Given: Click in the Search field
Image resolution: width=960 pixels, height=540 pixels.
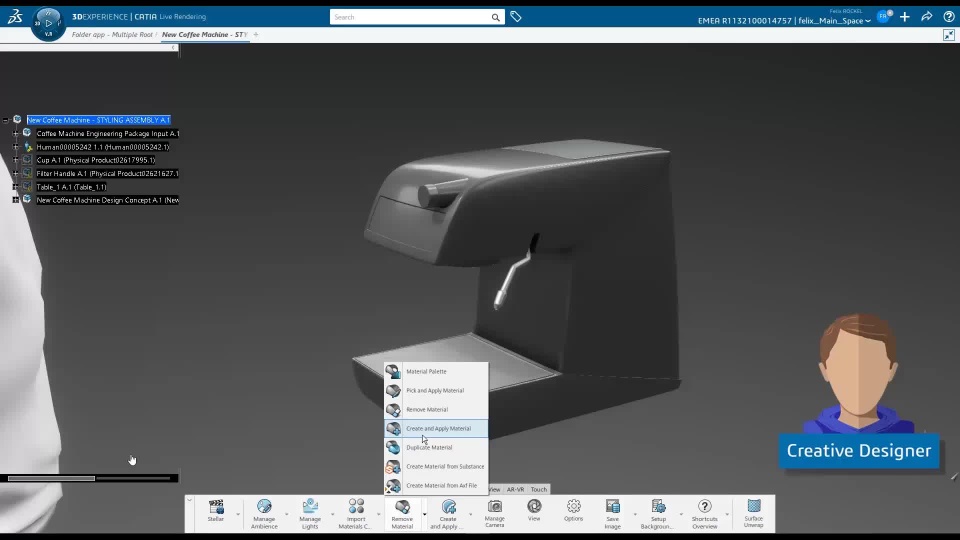Looking at the screenshot, I should coord(411,17).
